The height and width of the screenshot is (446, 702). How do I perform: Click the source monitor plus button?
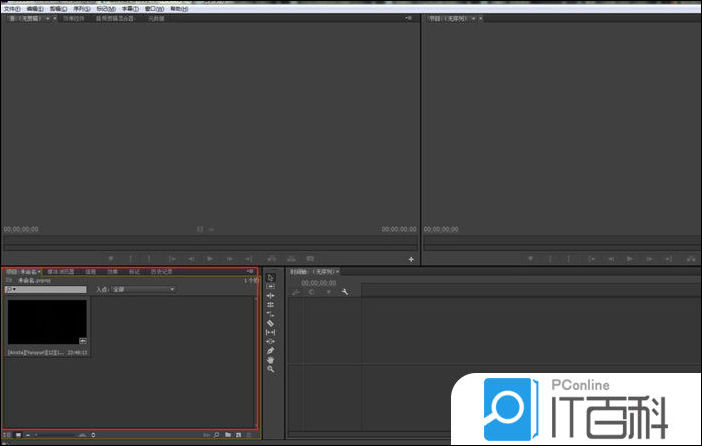click(x=411, y=259)
